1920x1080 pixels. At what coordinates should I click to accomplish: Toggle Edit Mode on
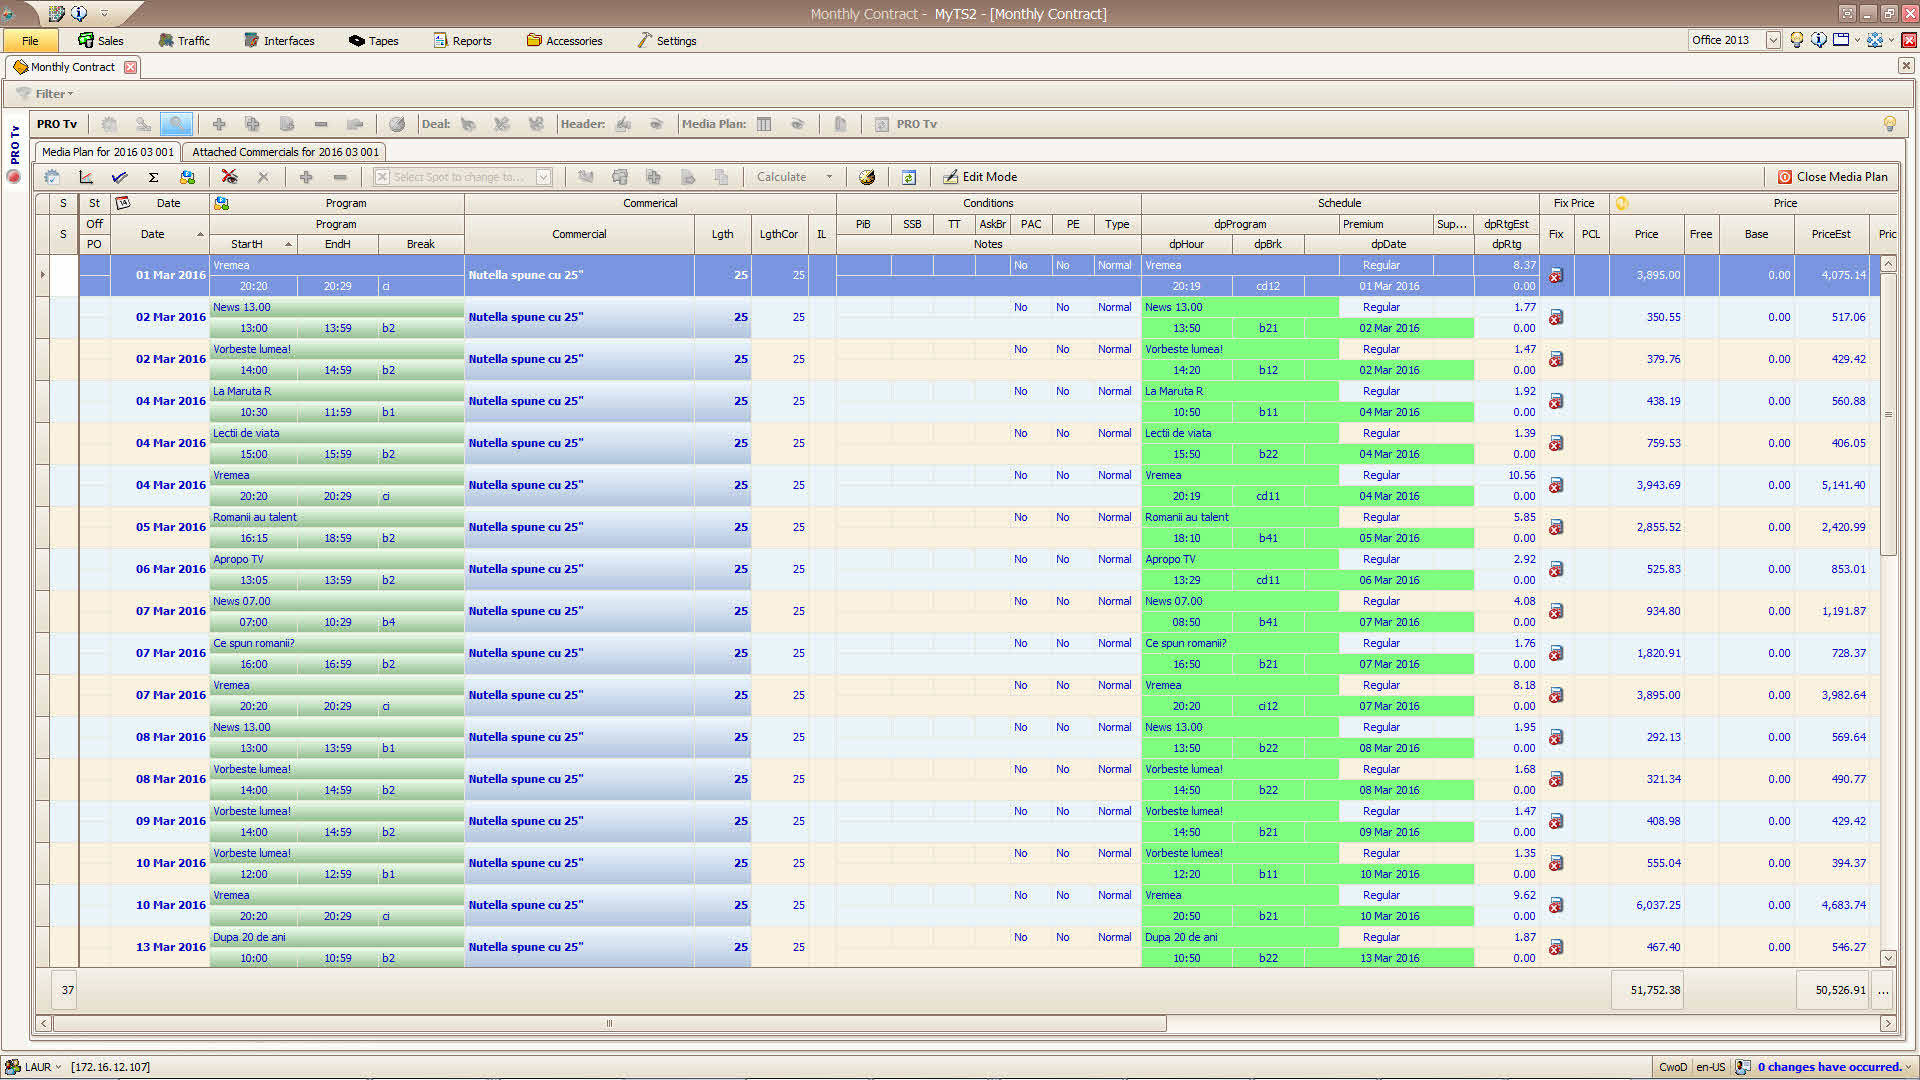(980, 177)
